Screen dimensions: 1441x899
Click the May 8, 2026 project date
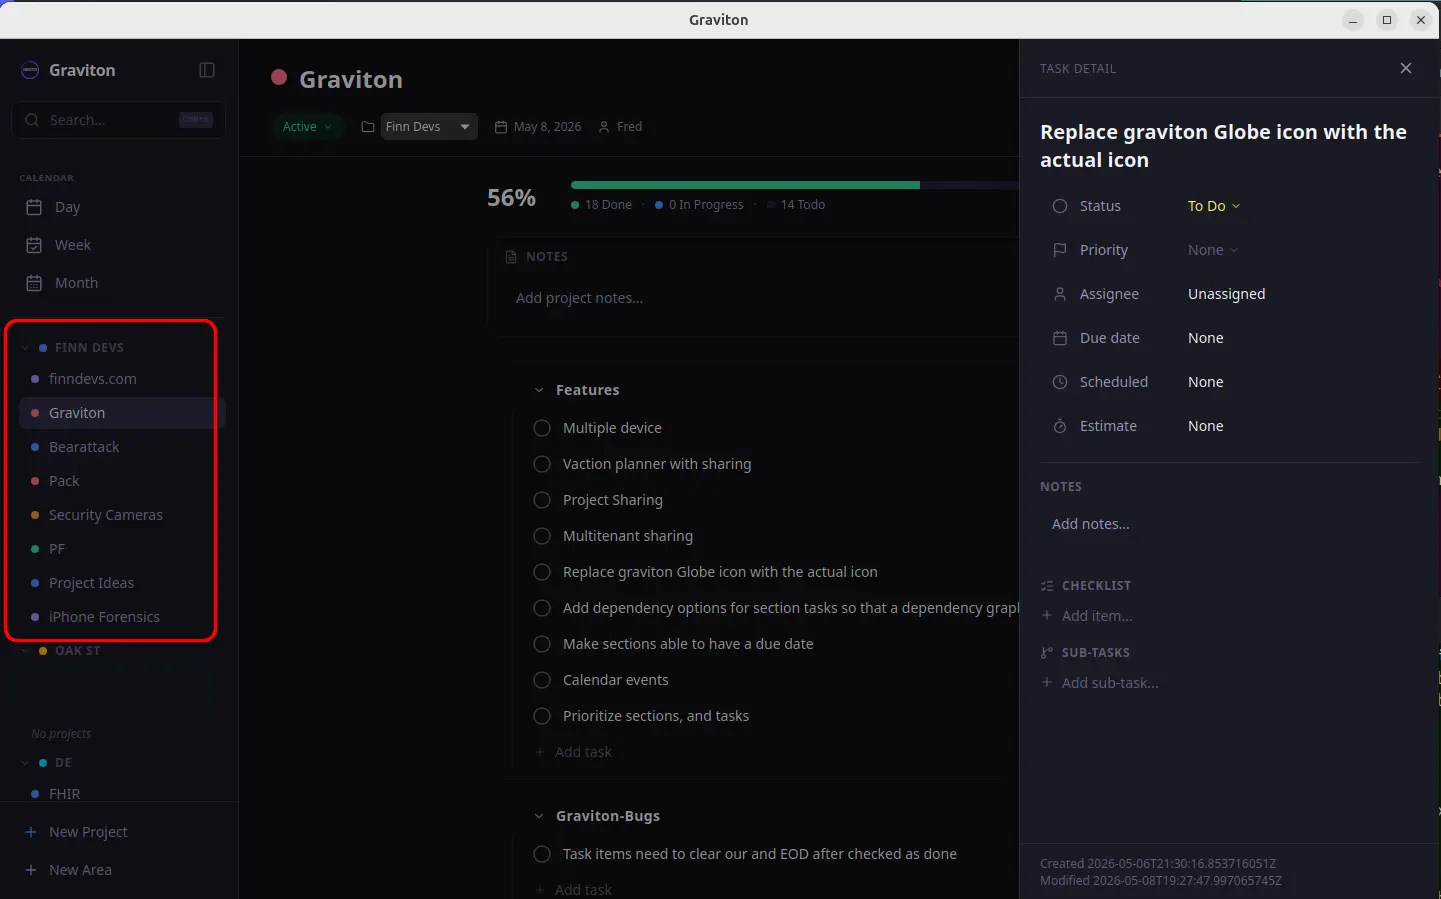tap(538, 127)
